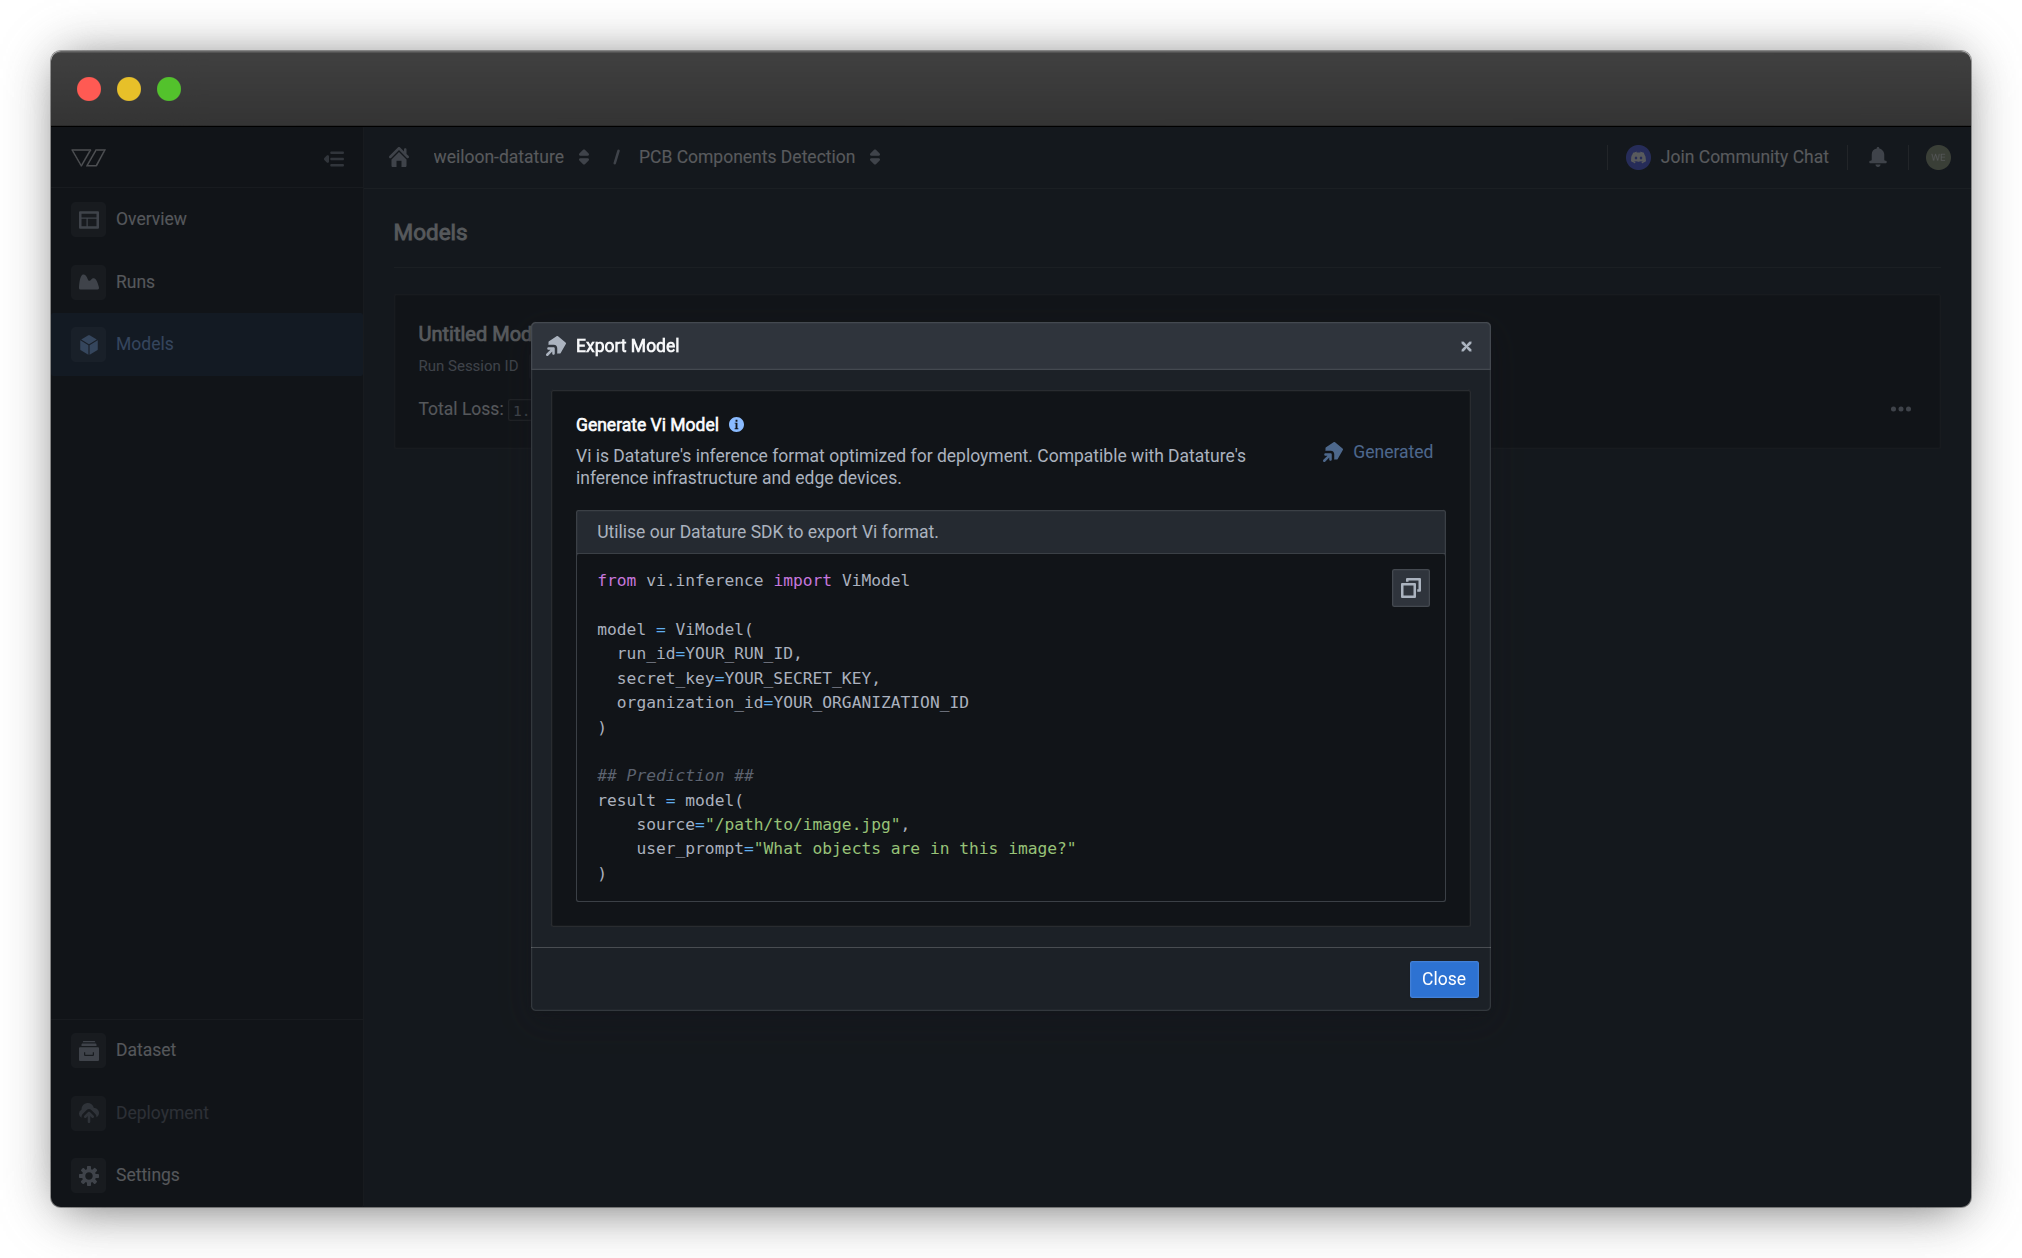Close the Export Model dialog with X

coord(1466,346)
